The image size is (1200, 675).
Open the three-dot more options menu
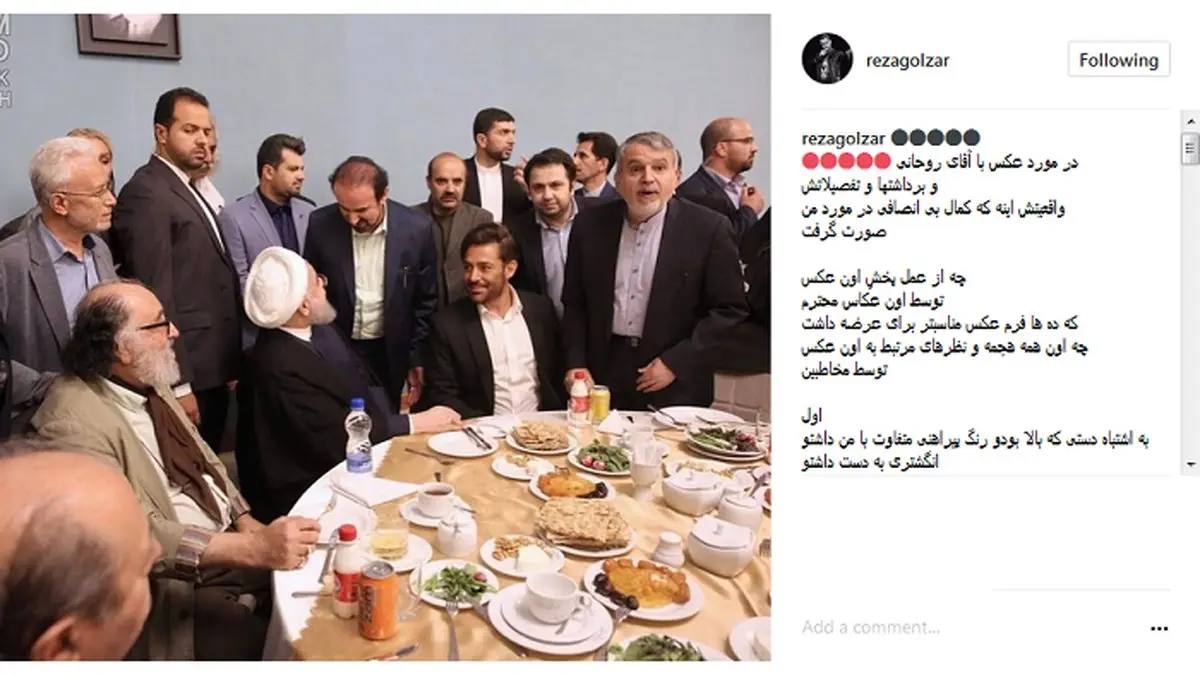[x=1159, y=629]
